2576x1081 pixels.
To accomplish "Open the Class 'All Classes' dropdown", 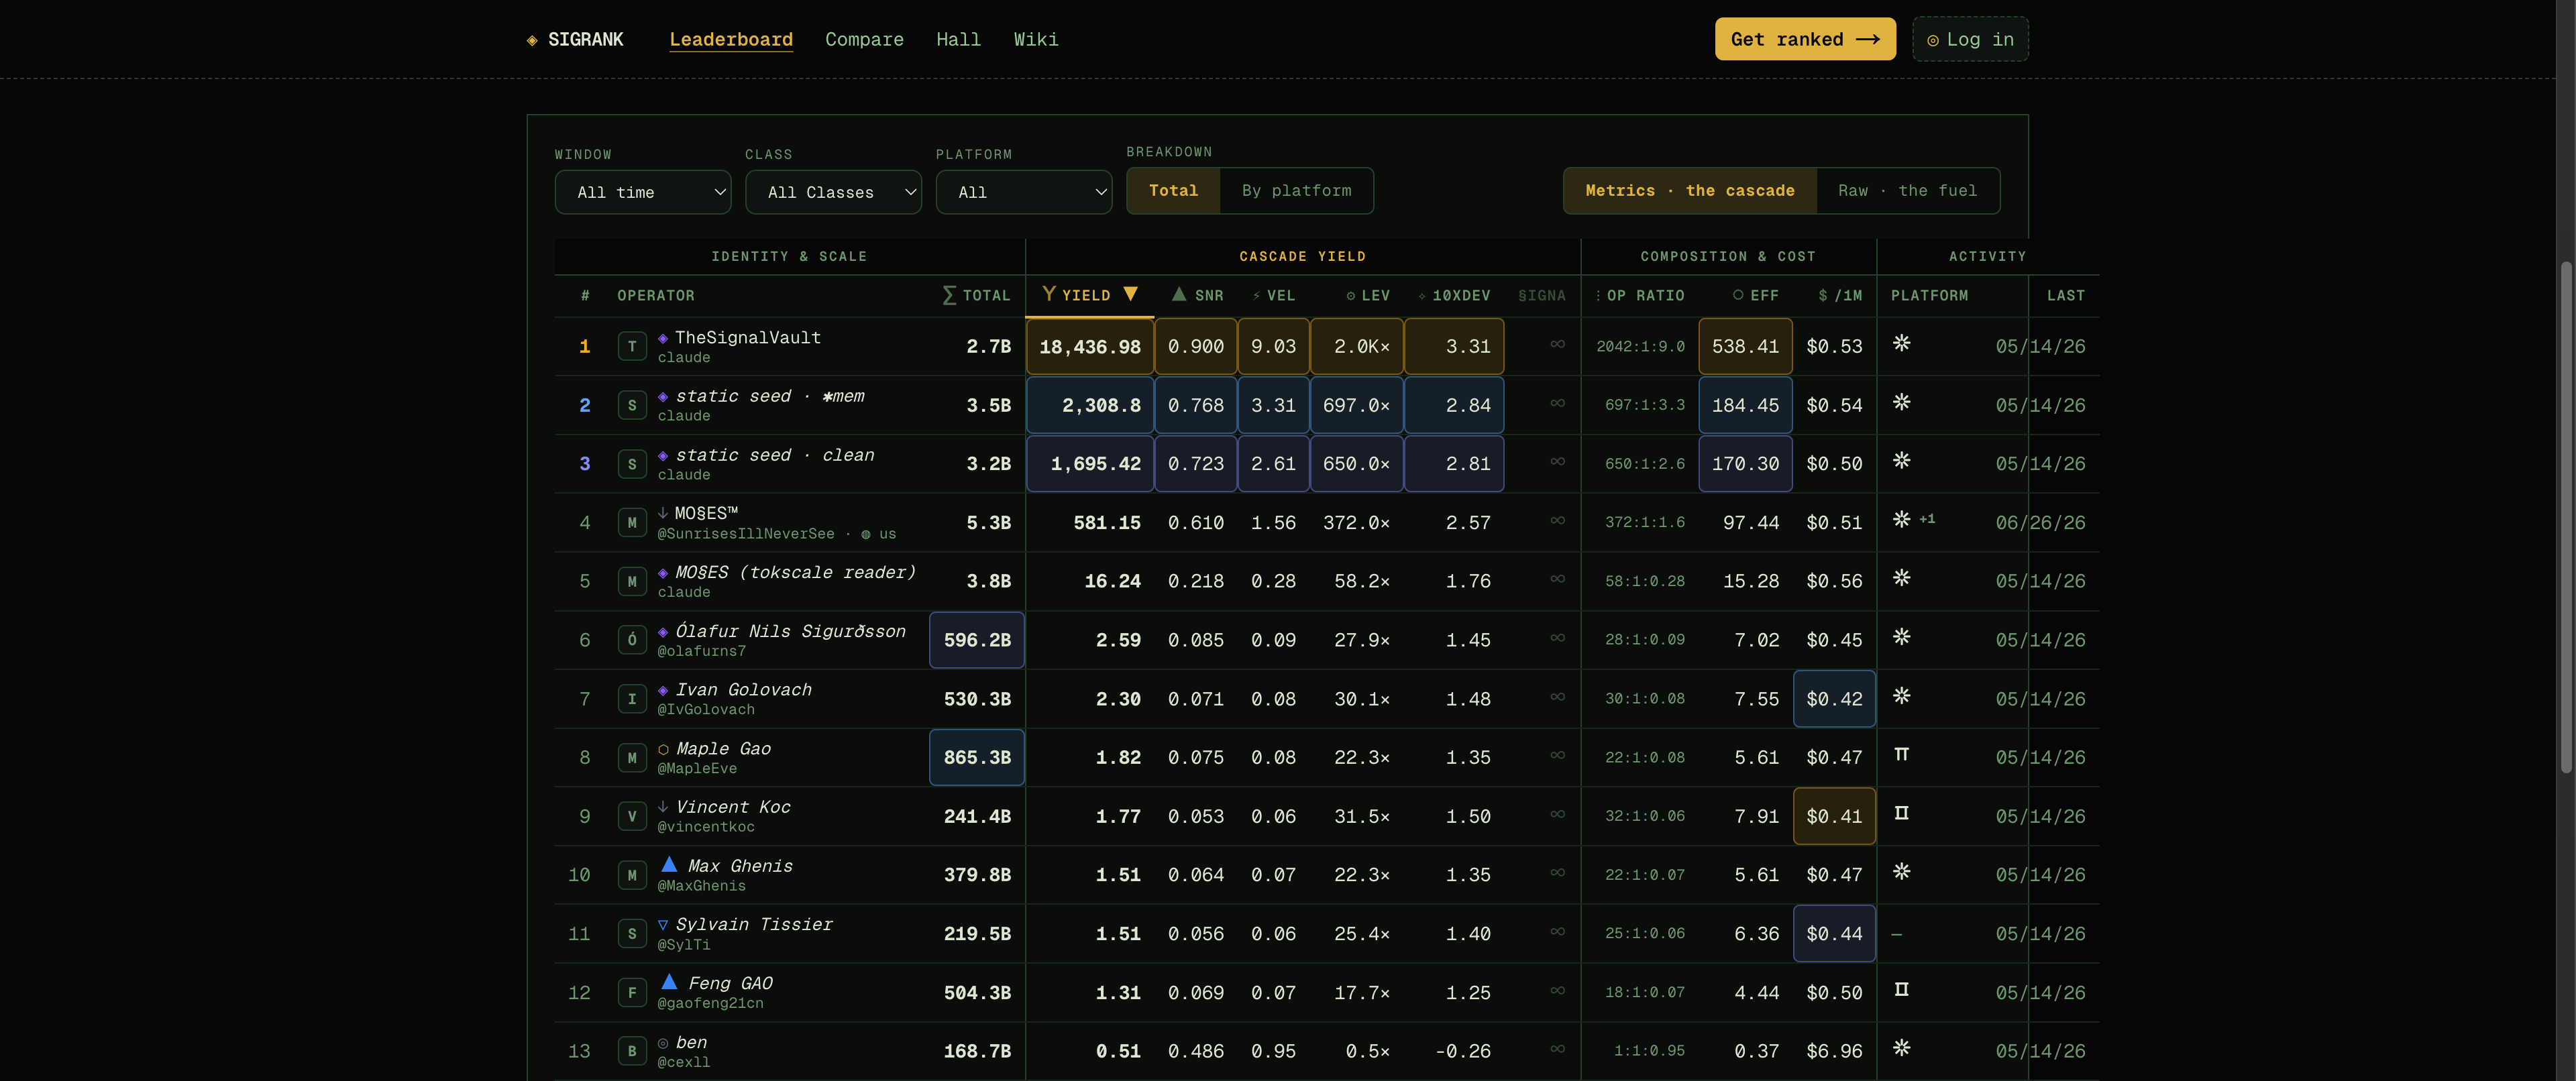I will [833, 192].
